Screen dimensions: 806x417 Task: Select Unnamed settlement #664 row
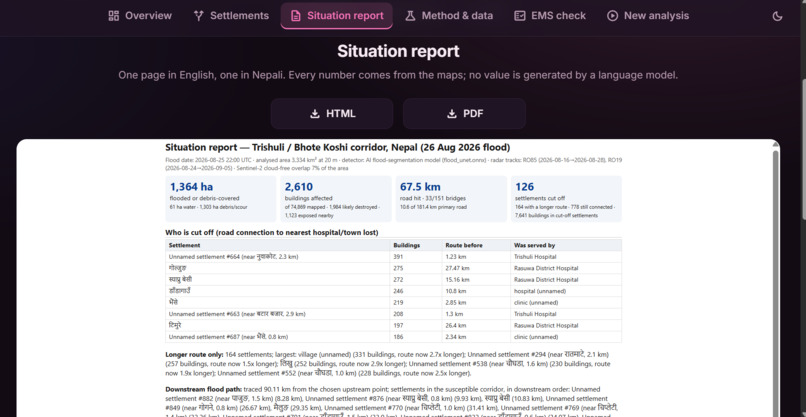393,257
